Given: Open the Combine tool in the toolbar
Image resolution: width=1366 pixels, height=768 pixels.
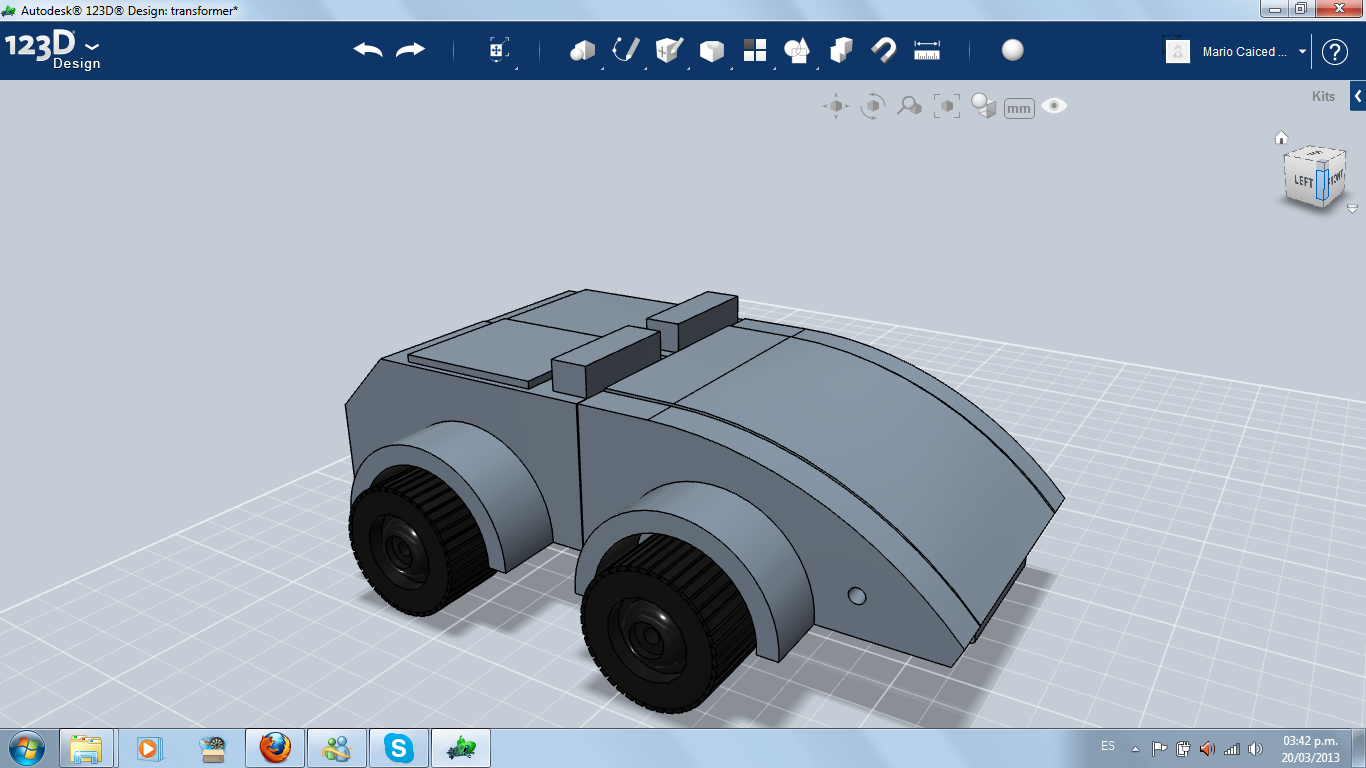Looking at the screenshot, I should [x=842, y=50].
